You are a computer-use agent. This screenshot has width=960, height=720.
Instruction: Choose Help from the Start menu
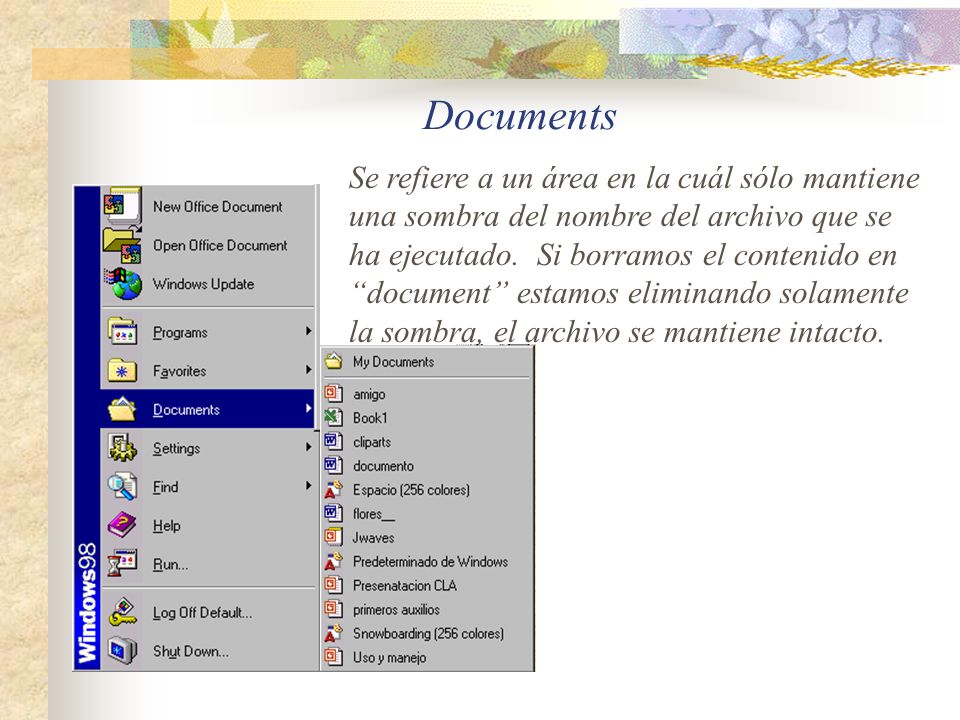click(x=208, y=525)
